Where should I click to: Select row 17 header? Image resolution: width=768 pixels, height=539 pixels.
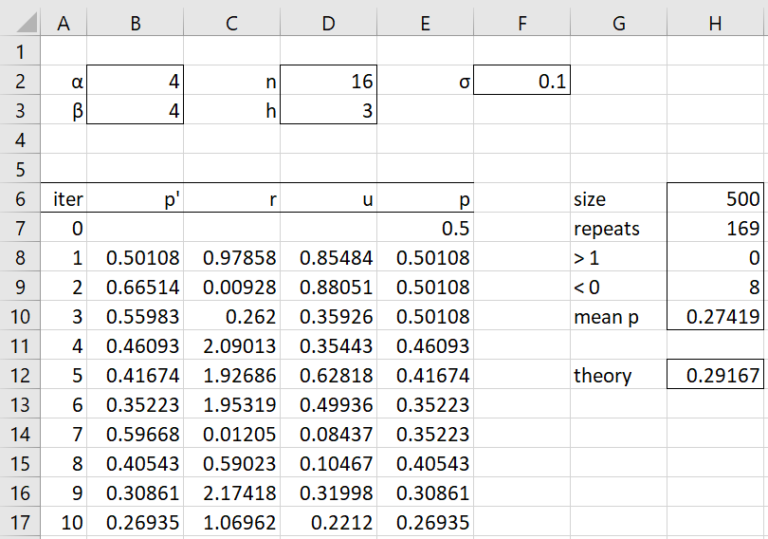(20, 522)
